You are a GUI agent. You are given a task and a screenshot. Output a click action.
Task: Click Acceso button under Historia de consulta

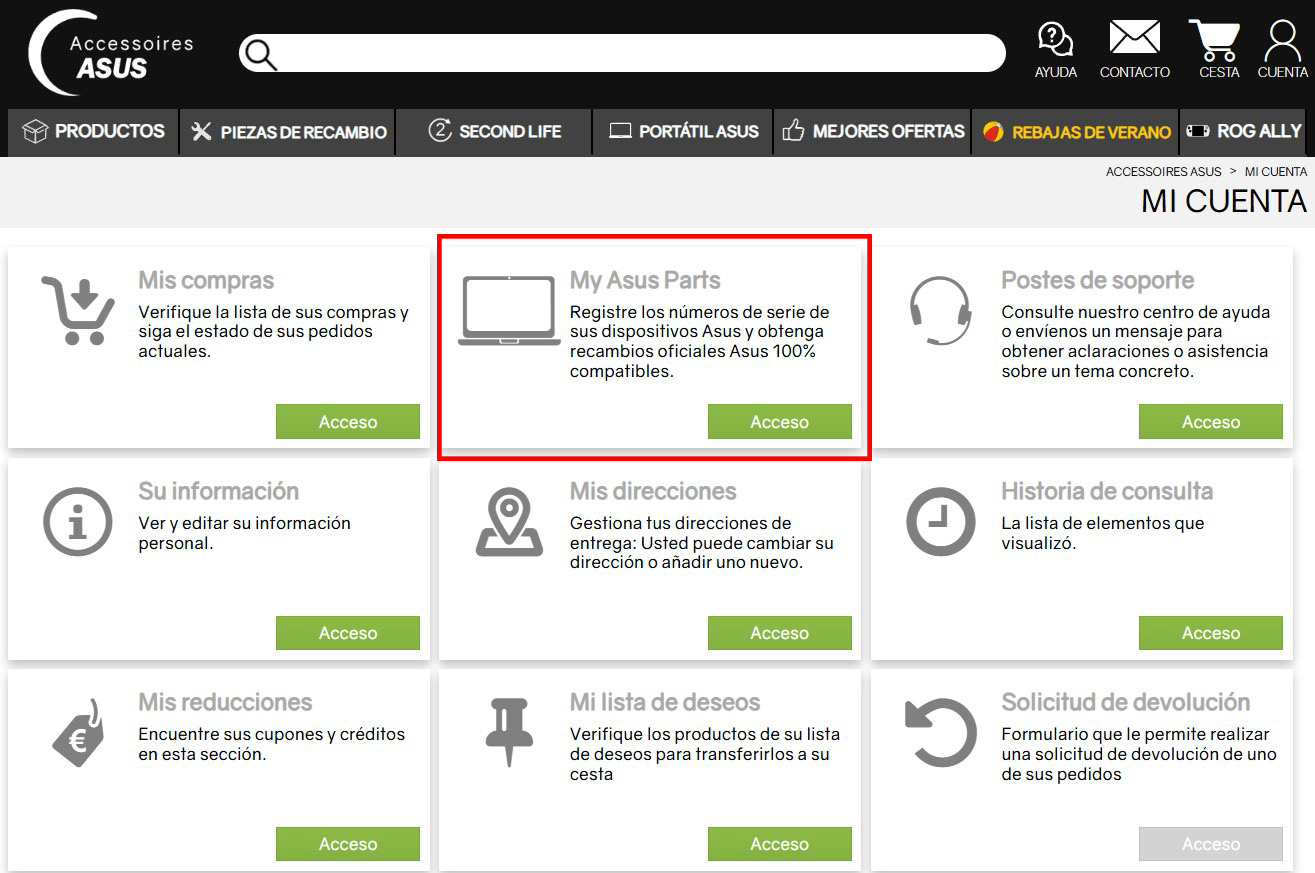(x=1210, y=633)
